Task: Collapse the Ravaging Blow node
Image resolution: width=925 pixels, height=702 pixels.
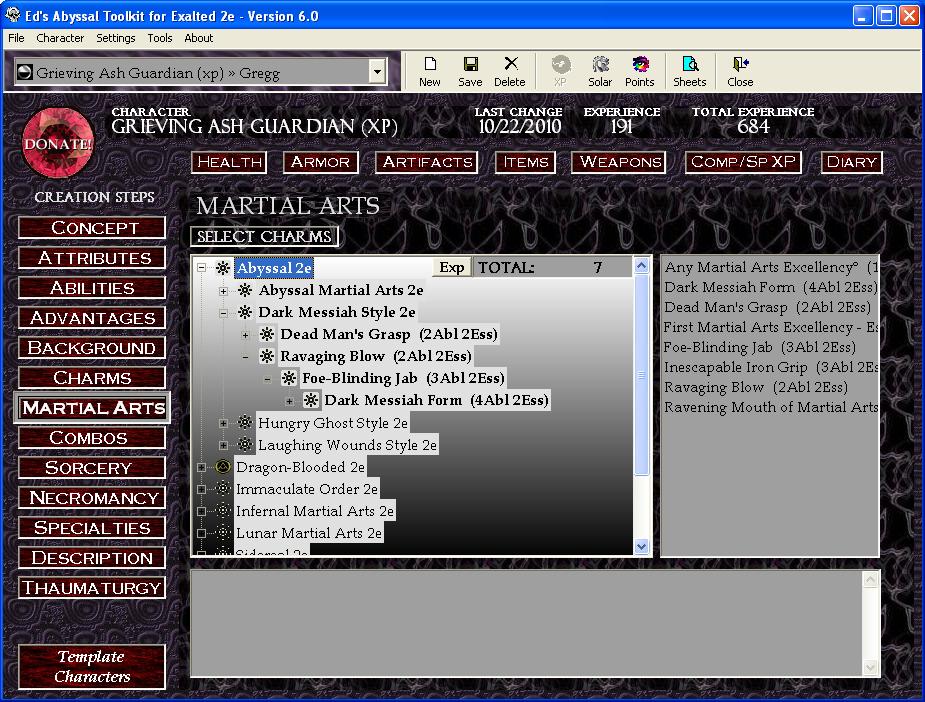Action: click(x=245, y=357)
